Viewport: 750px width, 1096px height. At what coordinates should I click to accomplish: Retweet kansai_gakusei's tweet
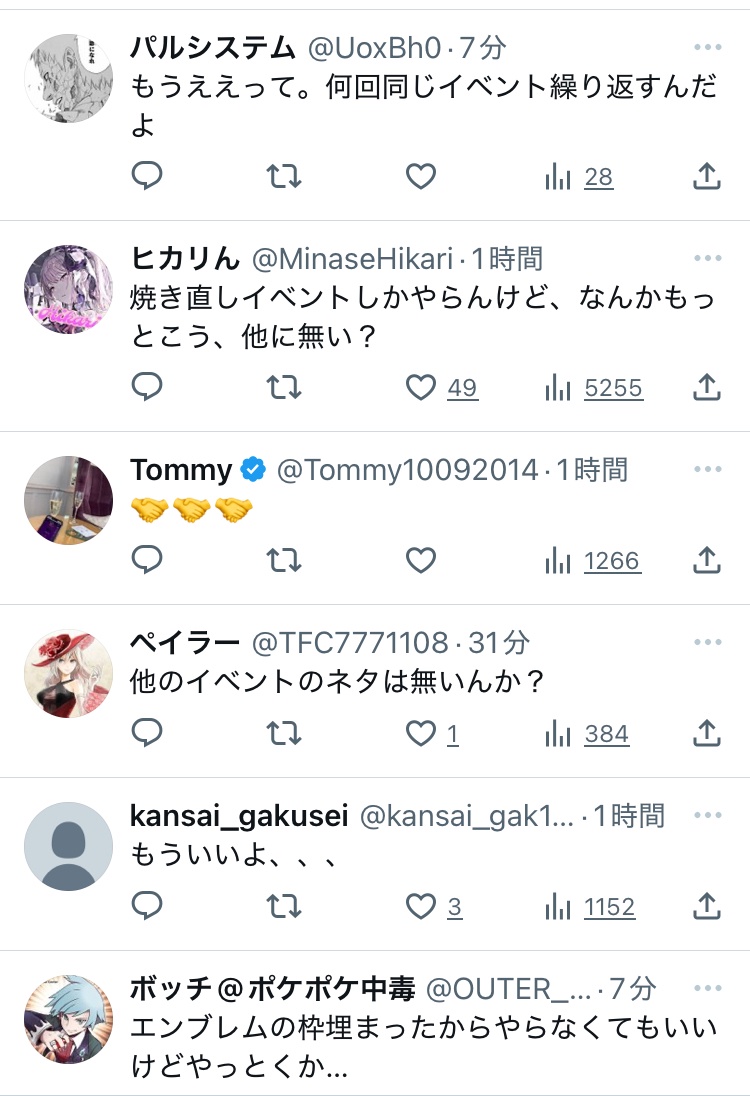(x=284, y=907)
